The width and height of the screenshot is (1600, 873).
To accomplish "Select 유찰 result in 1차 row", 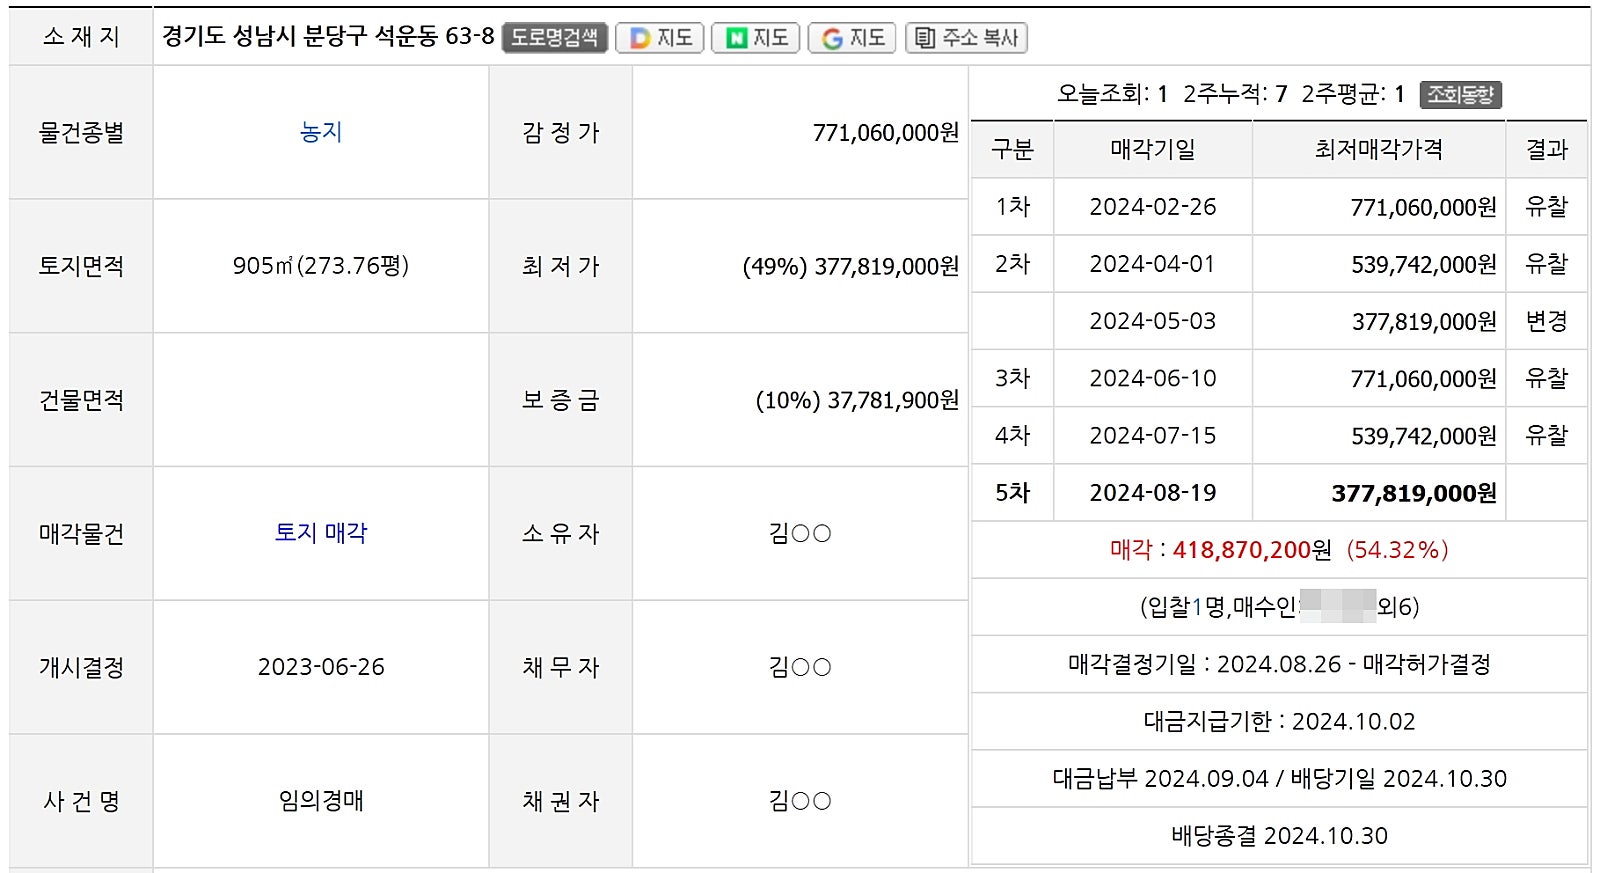I will click(x=1546, y=207).
